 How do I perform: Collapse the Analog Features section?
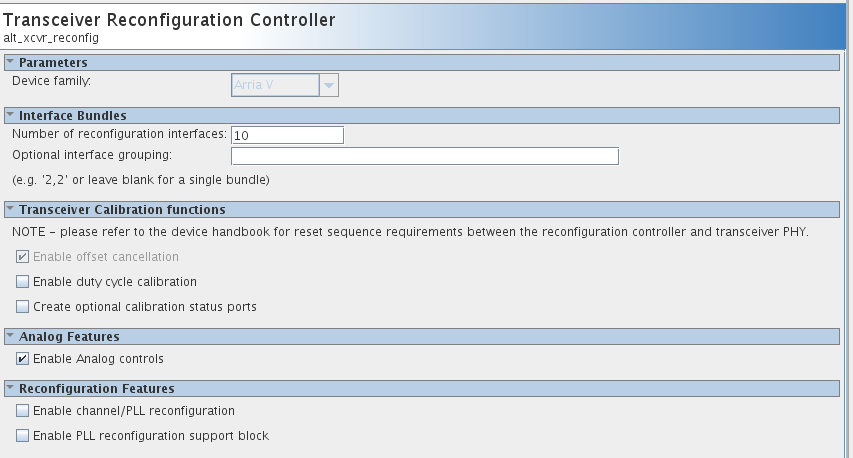10,336
